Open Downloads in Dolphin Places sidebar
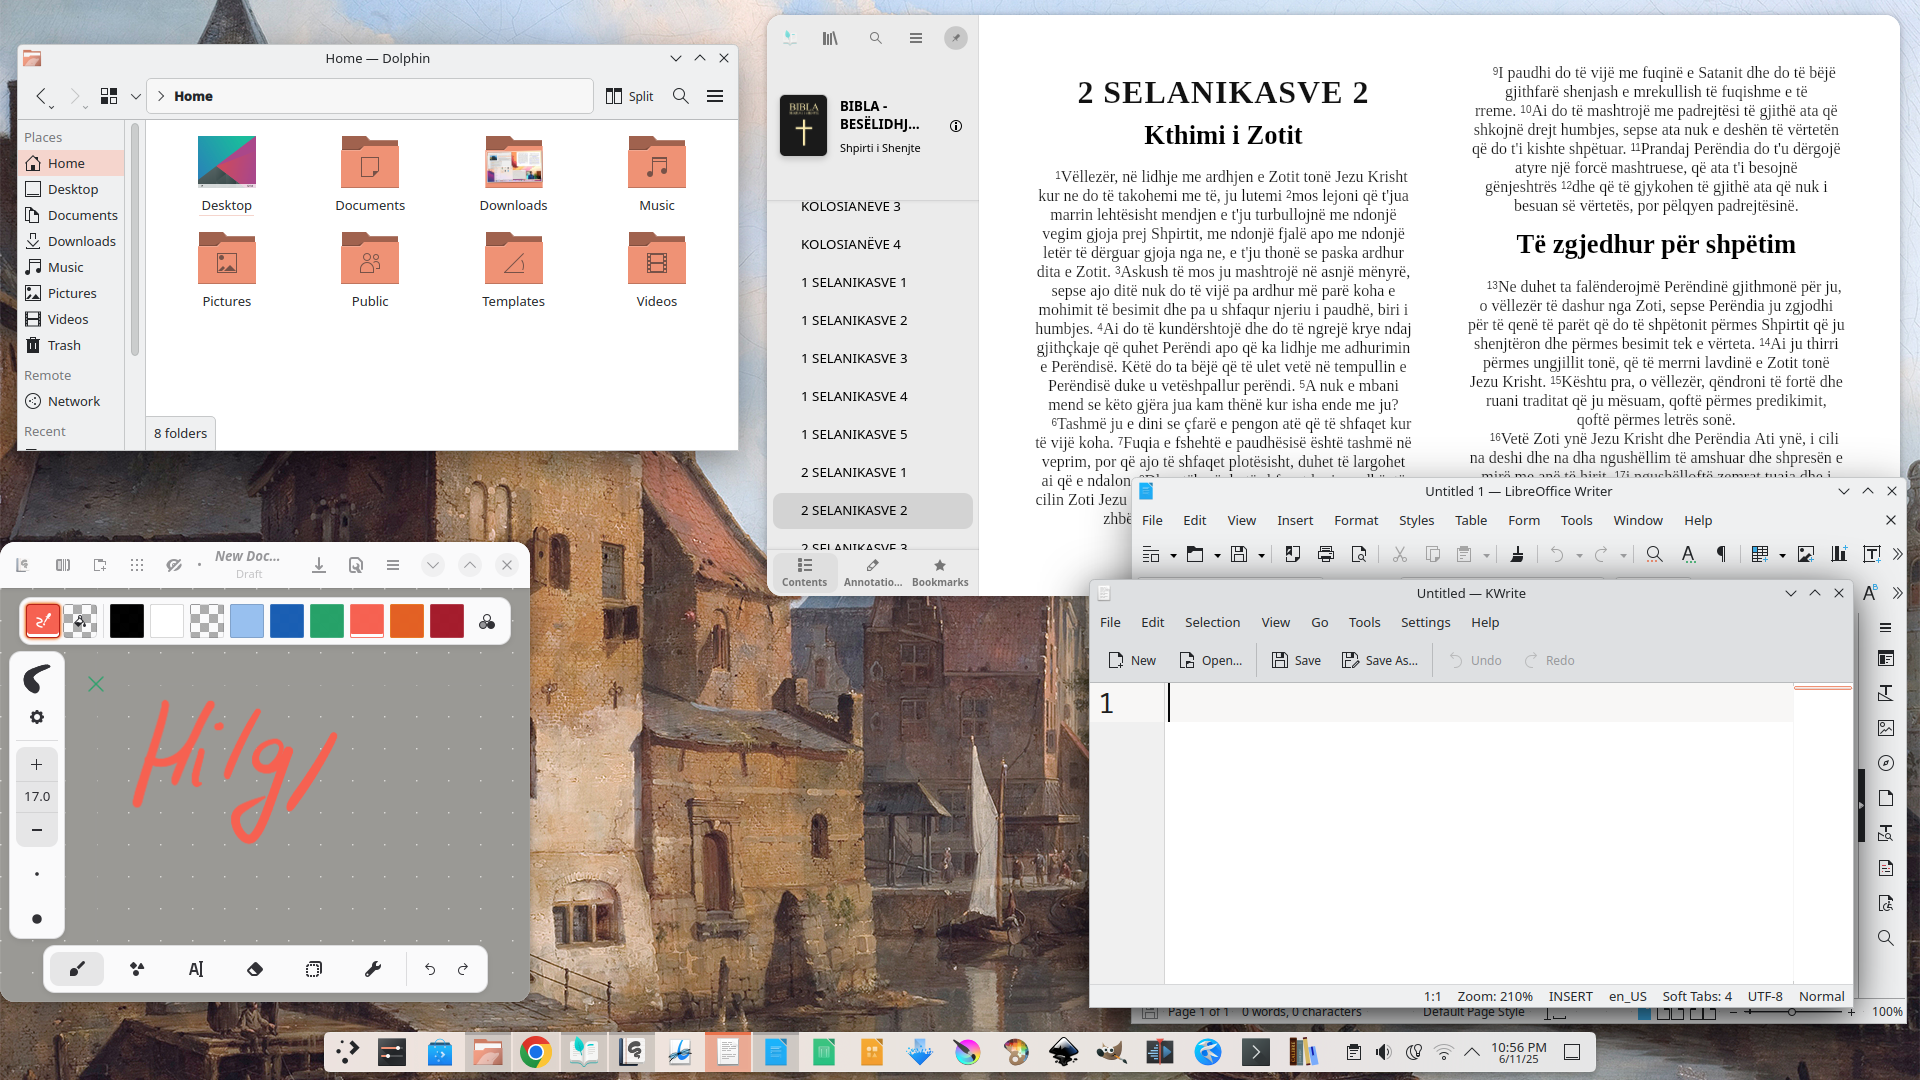The height and width of the screenshot is (1080, 1920). [71, 241]
